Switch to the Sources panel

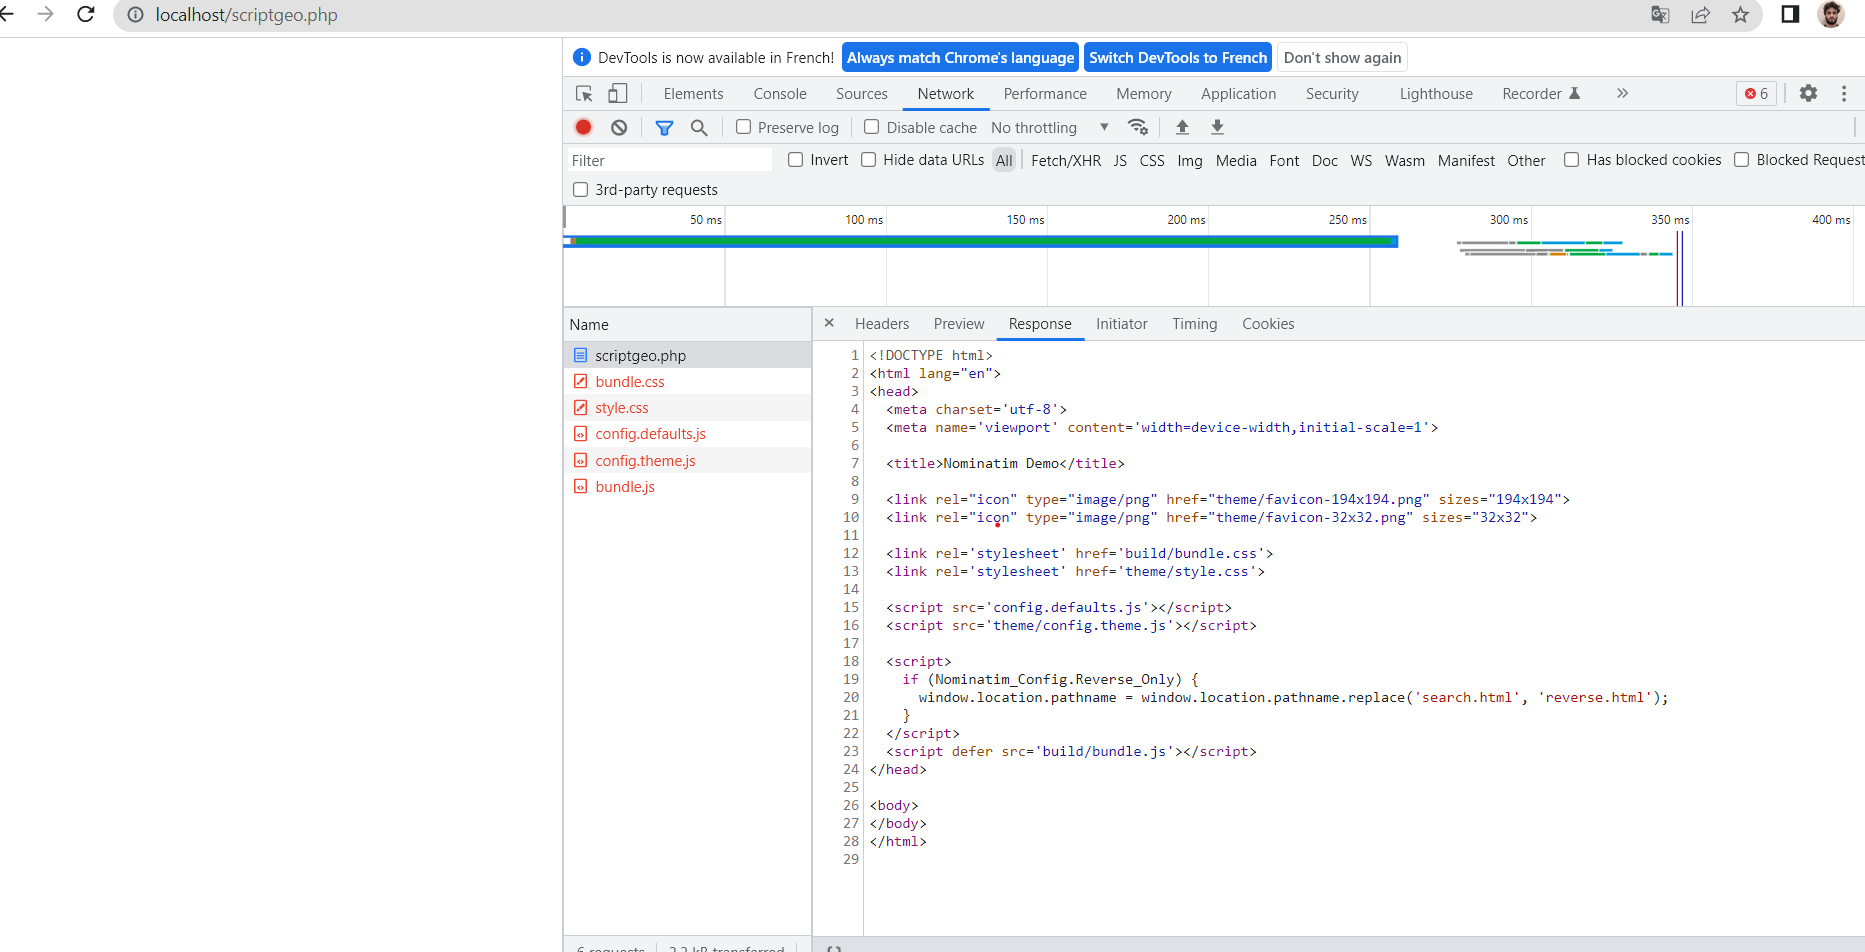[x=862, y=94]
